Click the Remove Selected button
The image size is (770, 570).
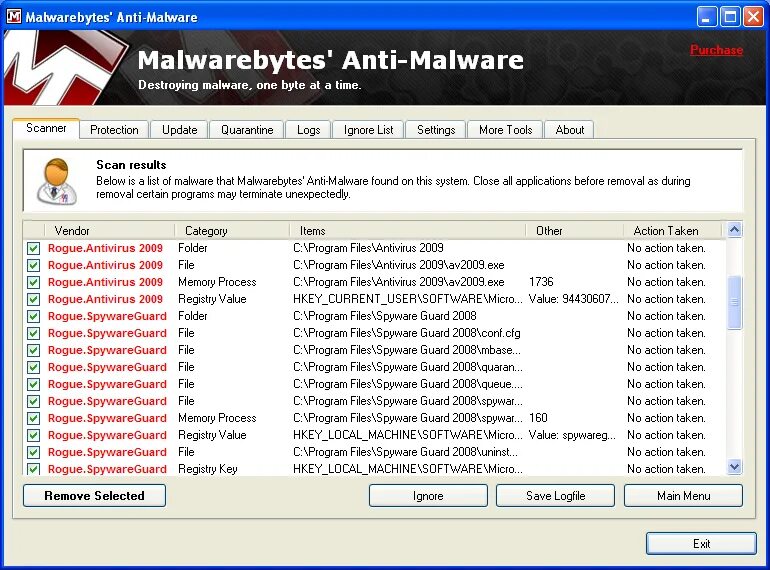(94, 496)
